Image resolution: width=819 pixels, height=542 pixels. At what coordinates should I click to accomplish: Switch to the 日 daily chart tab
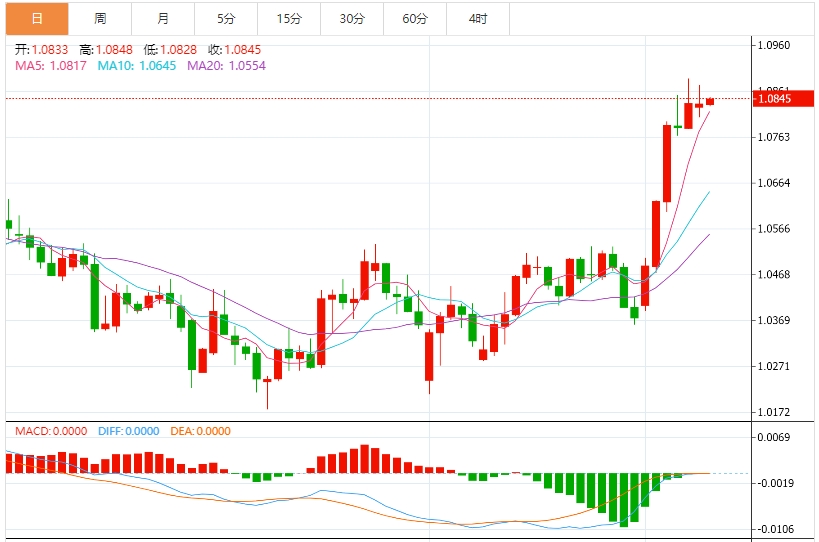37,19
